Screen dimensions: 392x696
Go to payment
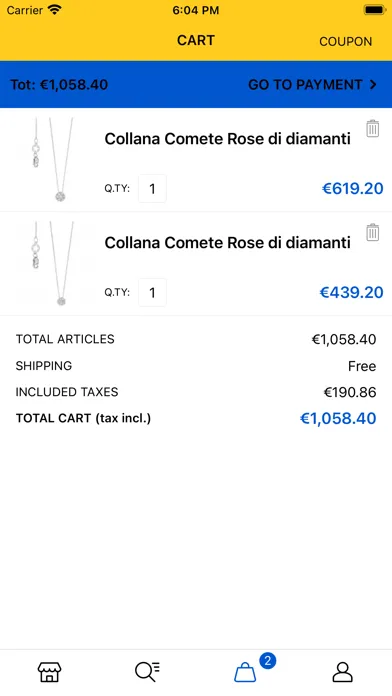click(x=313, y=84)
